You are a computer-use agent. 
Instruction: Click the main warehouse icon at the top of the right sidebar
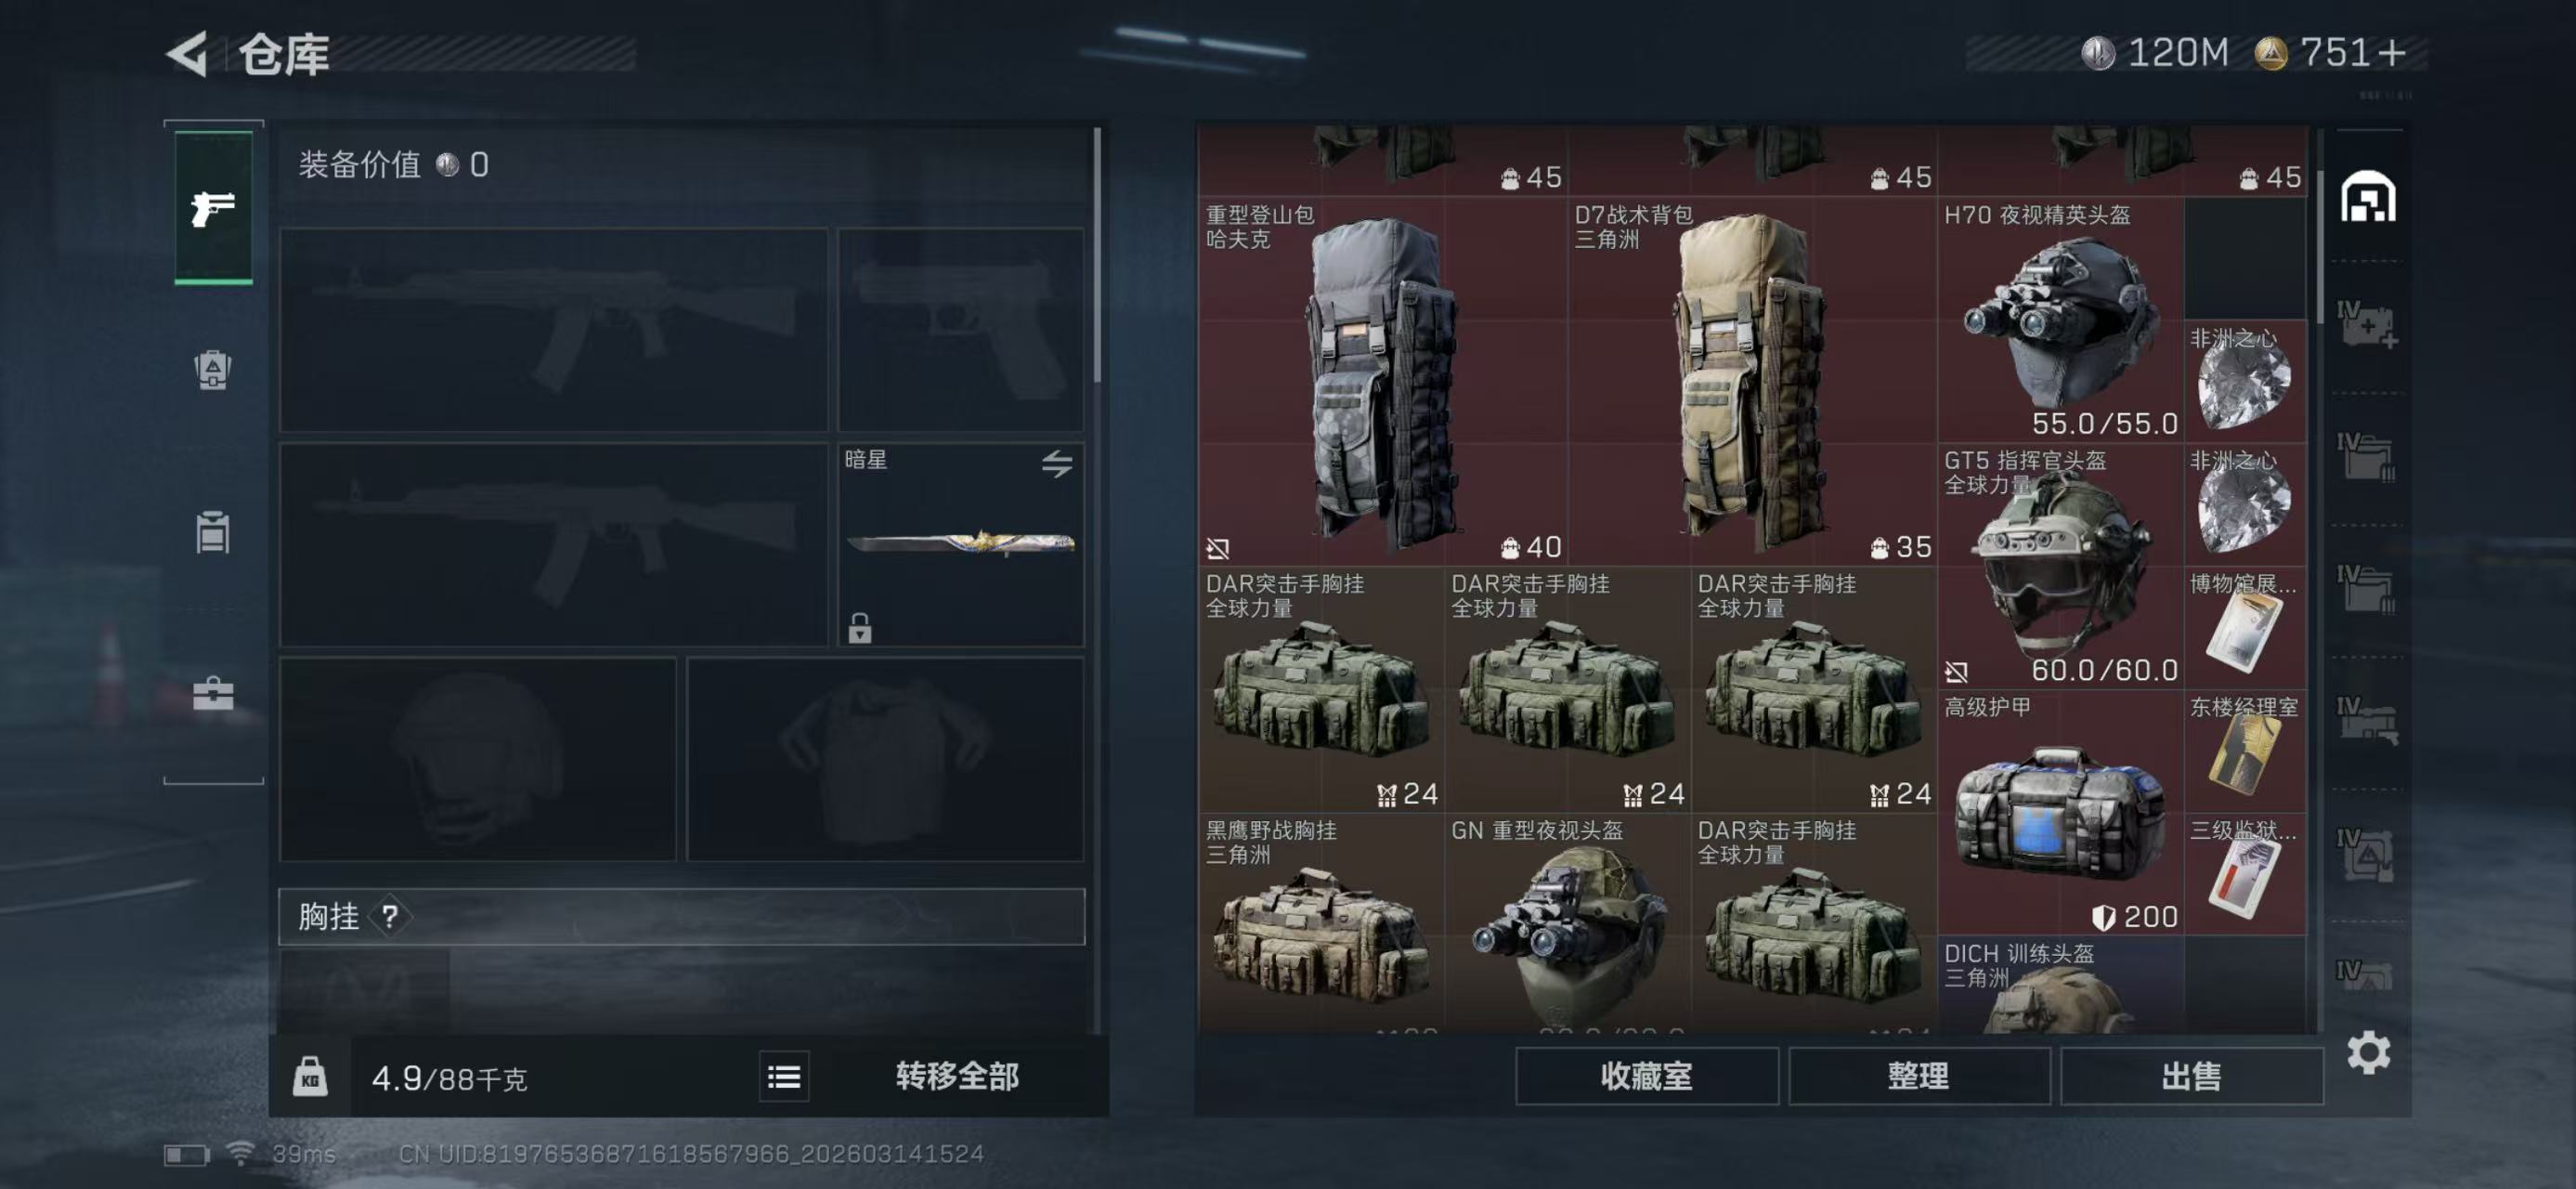tap(2368, 196)
